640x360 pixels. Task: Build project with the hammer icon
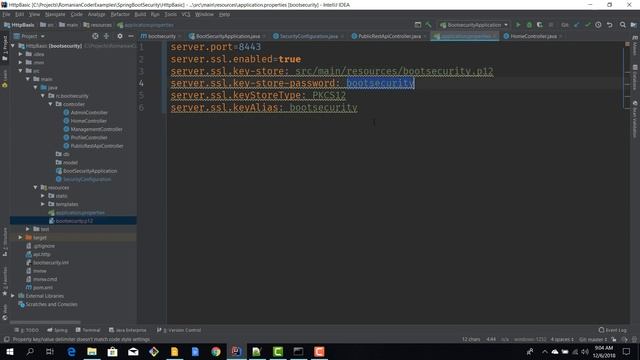(428, 25)
